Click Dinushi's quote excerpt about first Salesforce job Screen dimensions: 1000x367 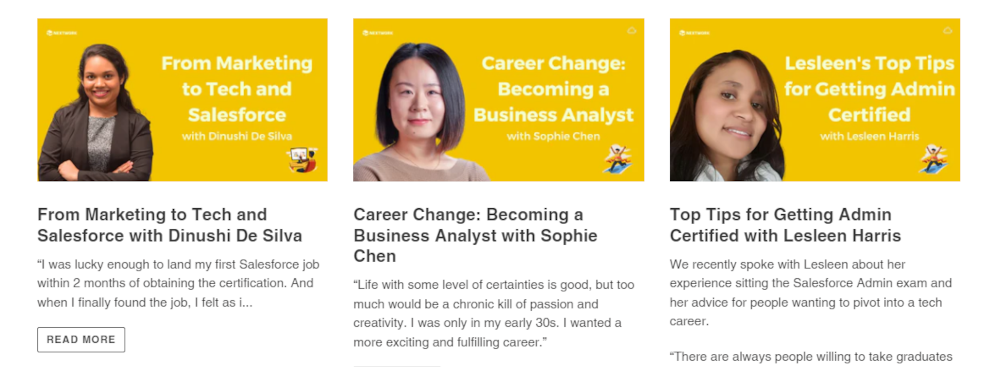pos(179,283)
